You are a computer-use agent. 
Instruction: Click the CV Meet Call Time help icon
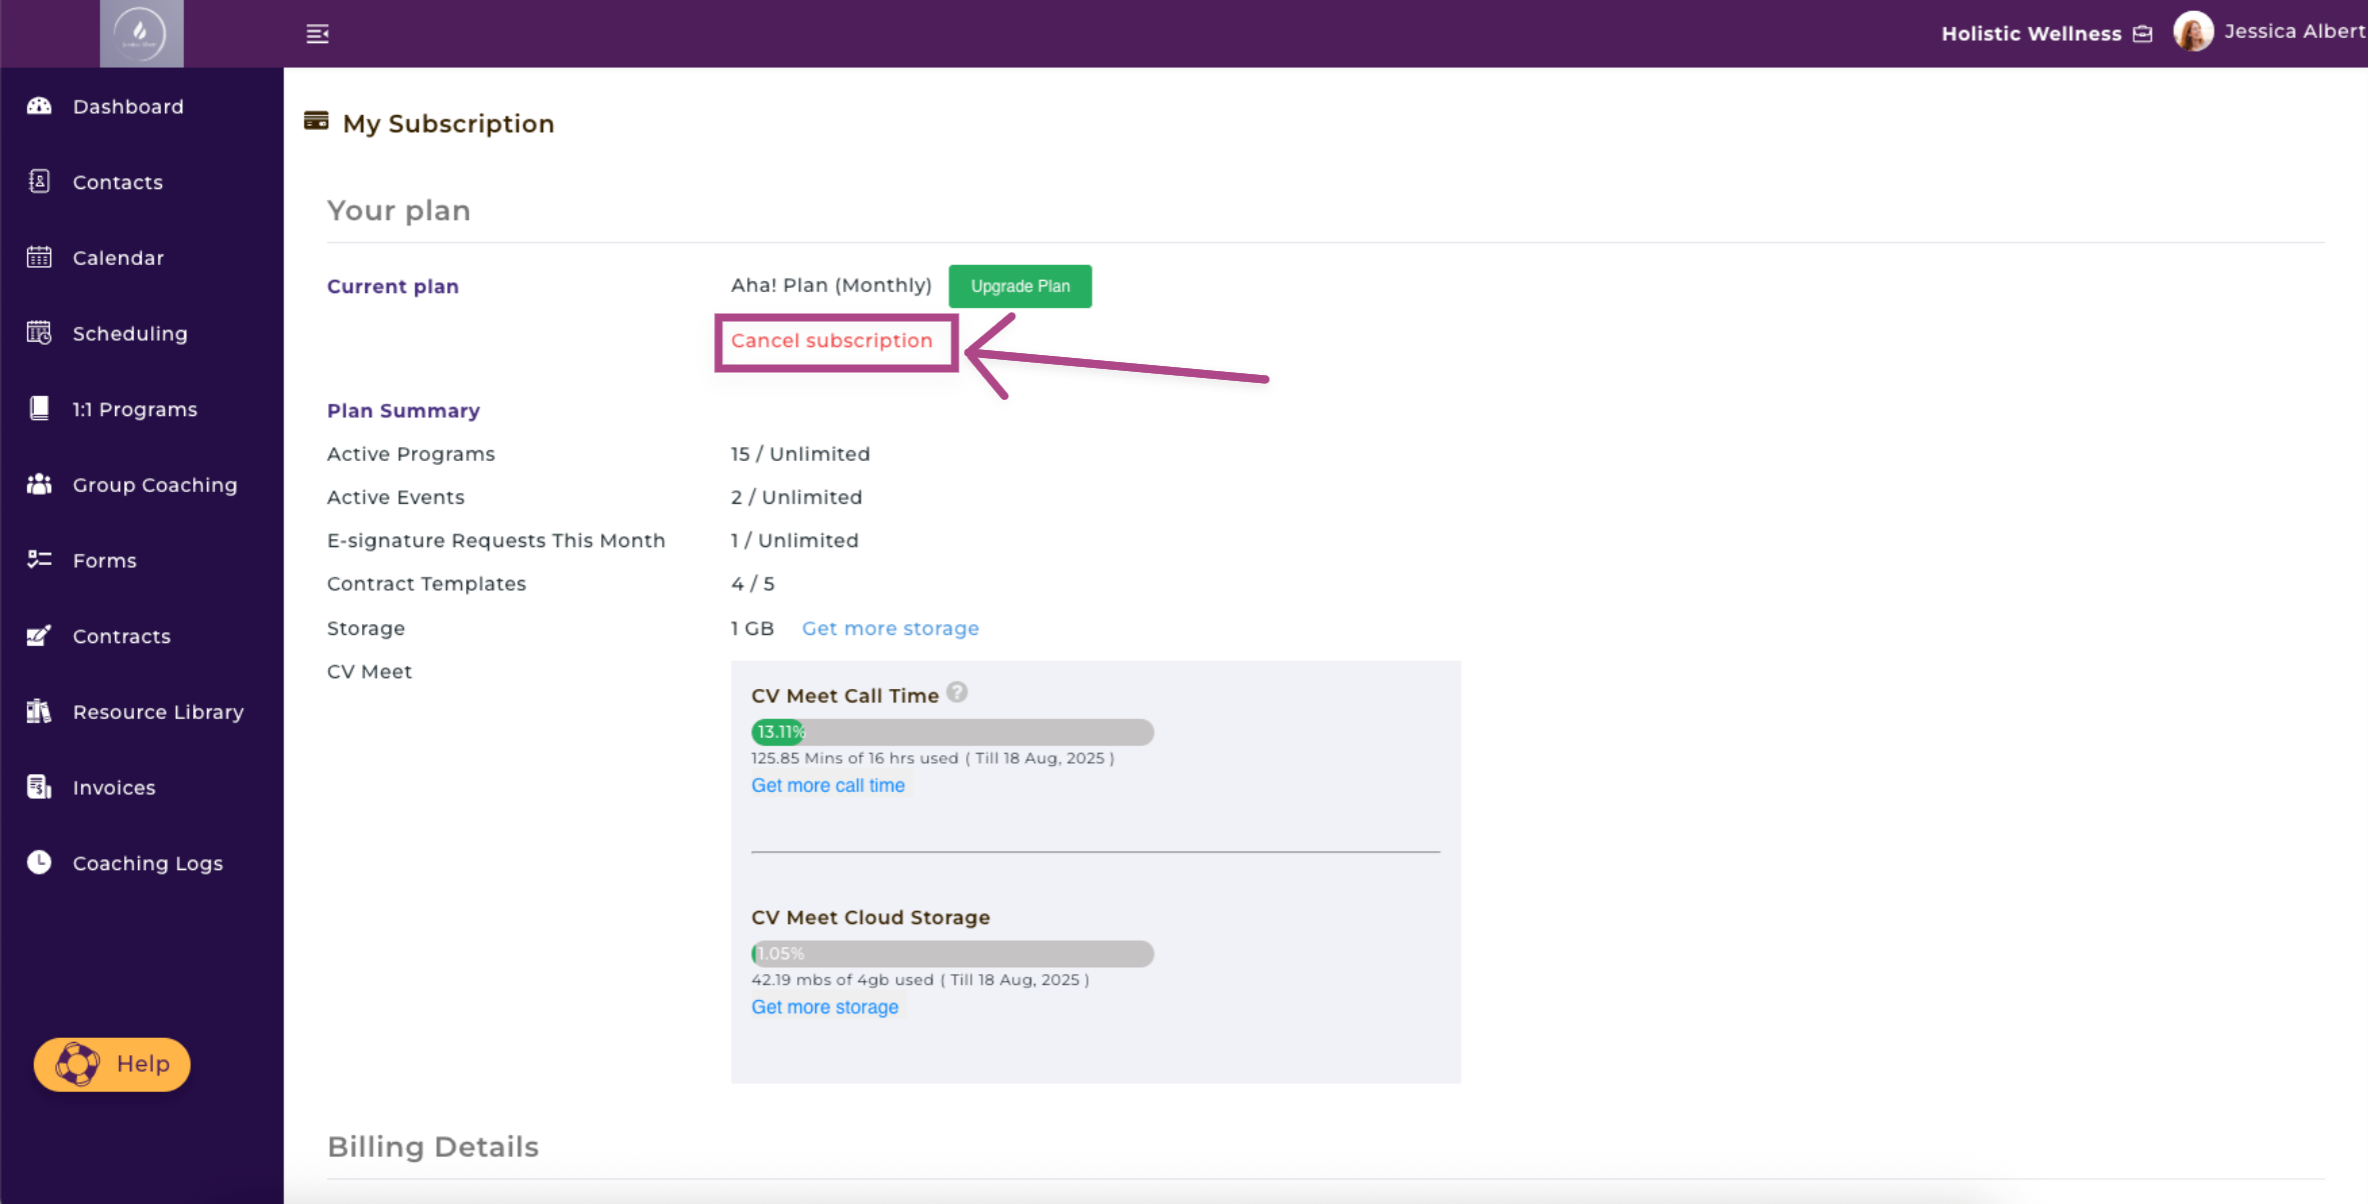click(x=957, y=692)
